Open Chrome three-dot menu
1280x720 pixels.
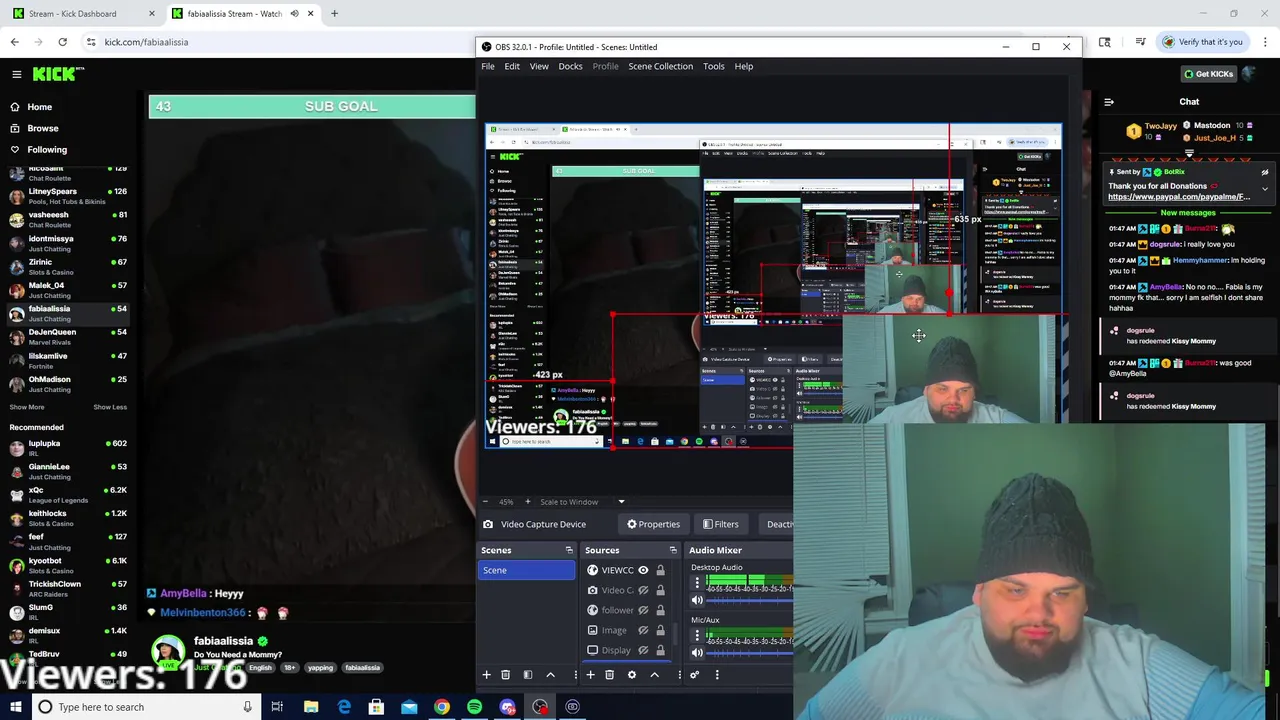1266,42
